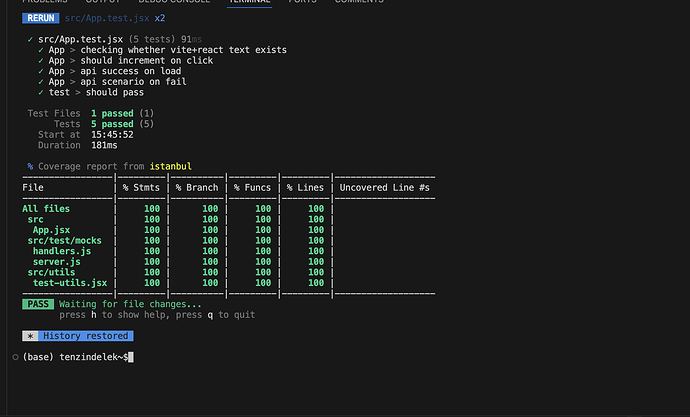Click % Stmts value for All files
The image size is (690, 417).
coord(152,208)
